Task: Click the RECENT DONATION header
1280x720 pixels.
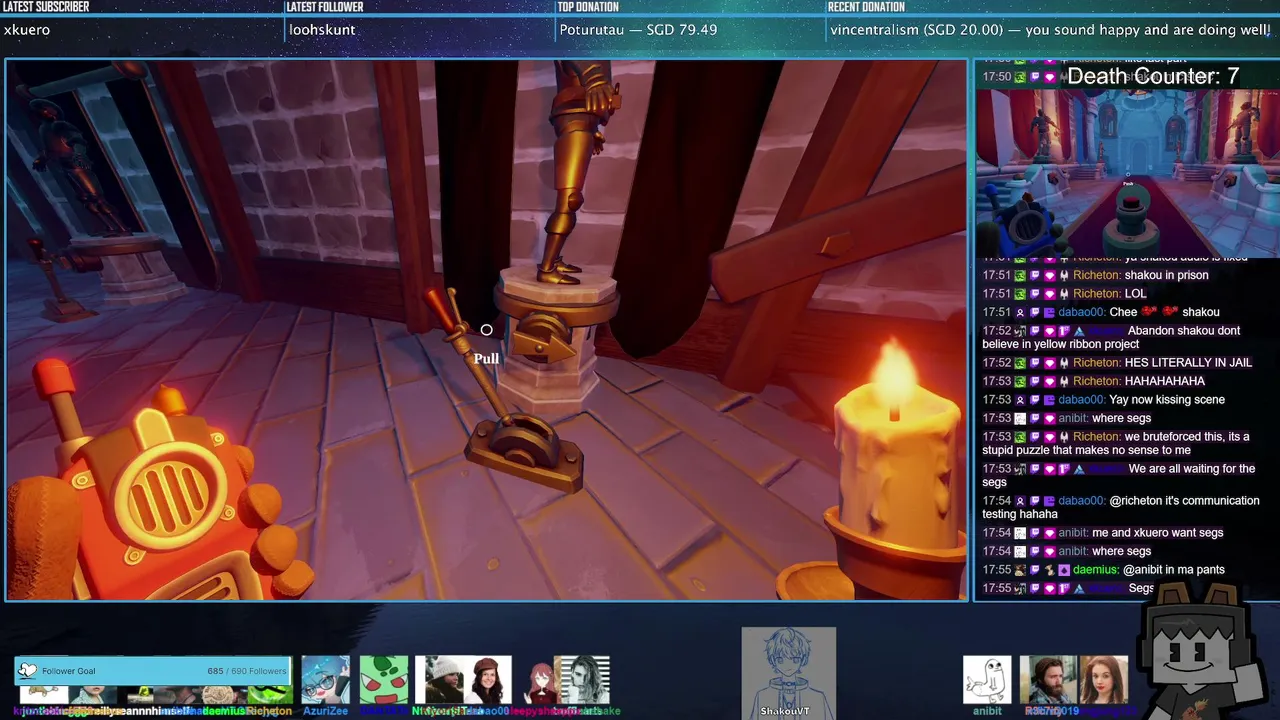Action: [x=868, y=7]
